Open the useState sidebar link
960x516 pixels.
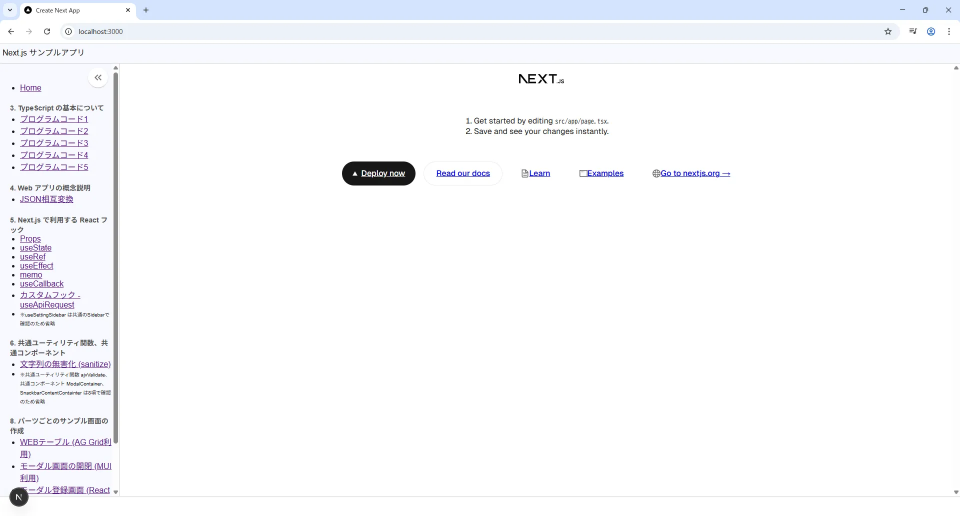click(36, 248)
